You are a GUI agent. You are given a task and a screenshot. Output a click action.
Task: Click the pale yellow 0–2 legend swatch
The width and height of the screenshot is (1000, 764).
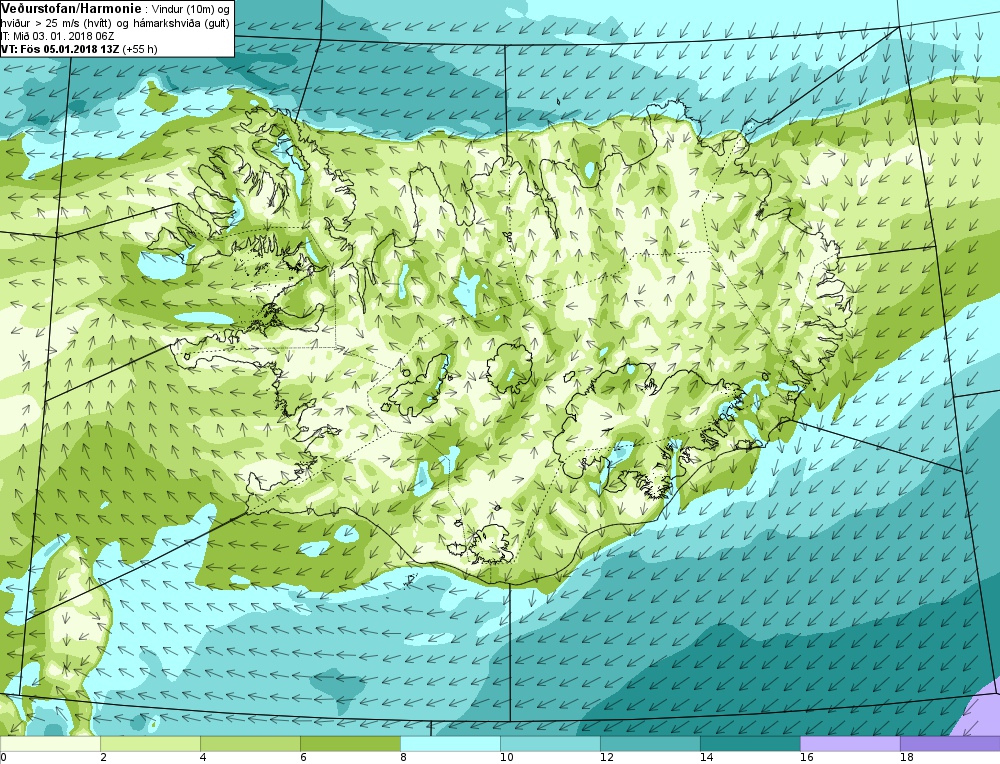pos(50,744)
